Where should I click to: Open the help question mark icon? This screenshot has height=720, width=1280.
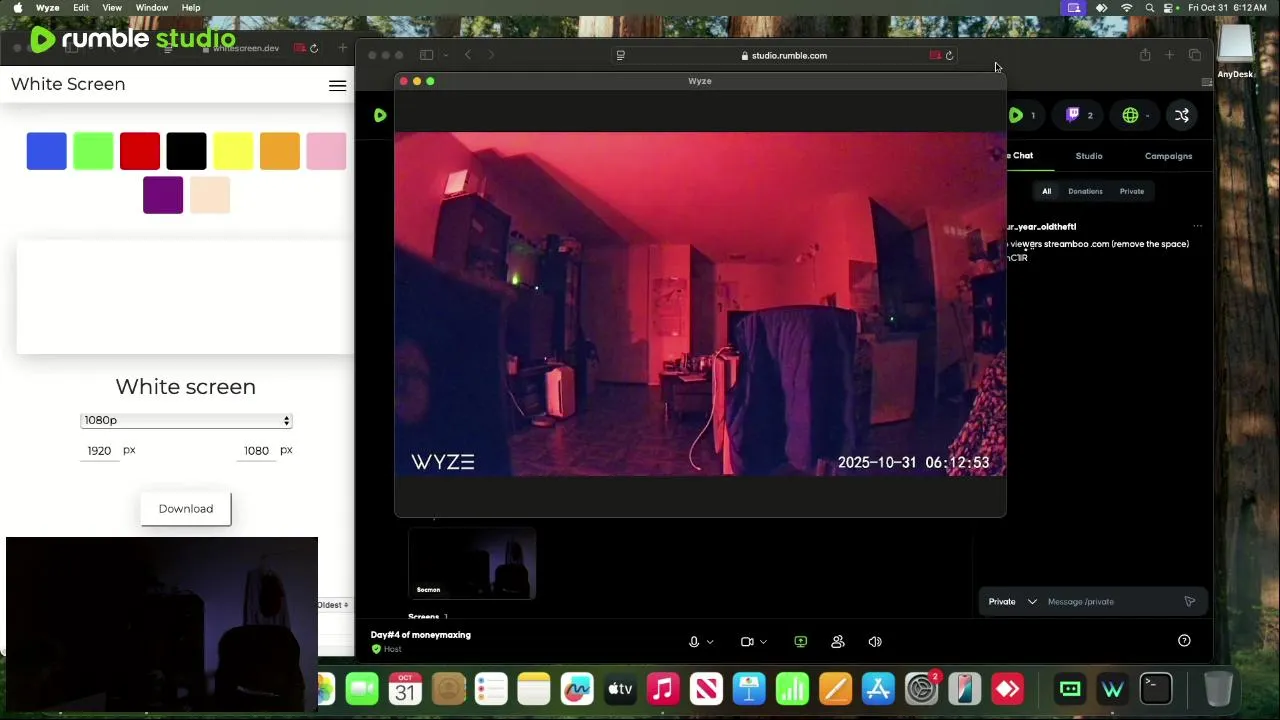[1184, 641]
